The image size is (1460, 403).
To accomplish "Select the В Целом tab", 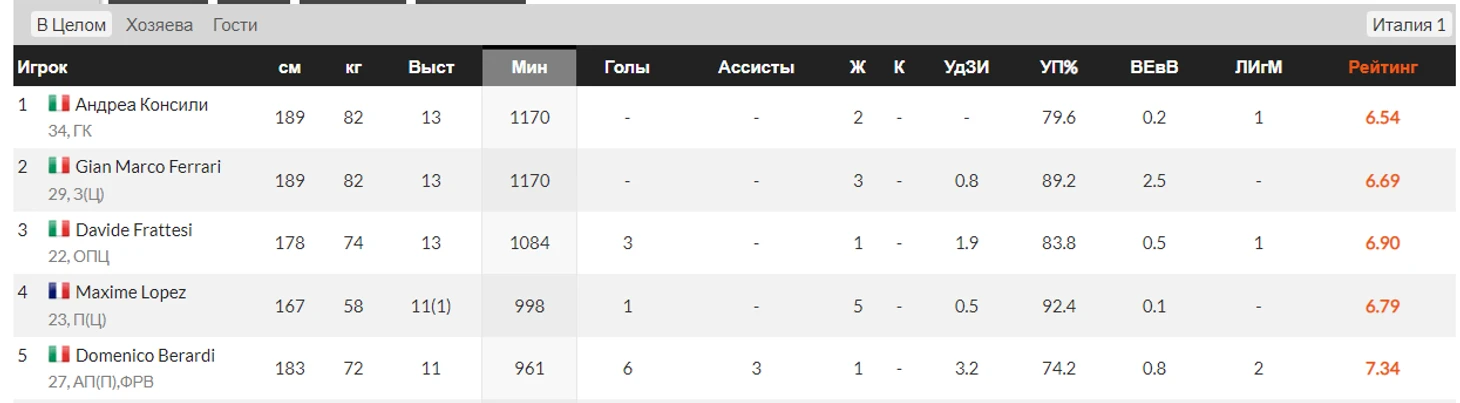I will pos(71,25).
